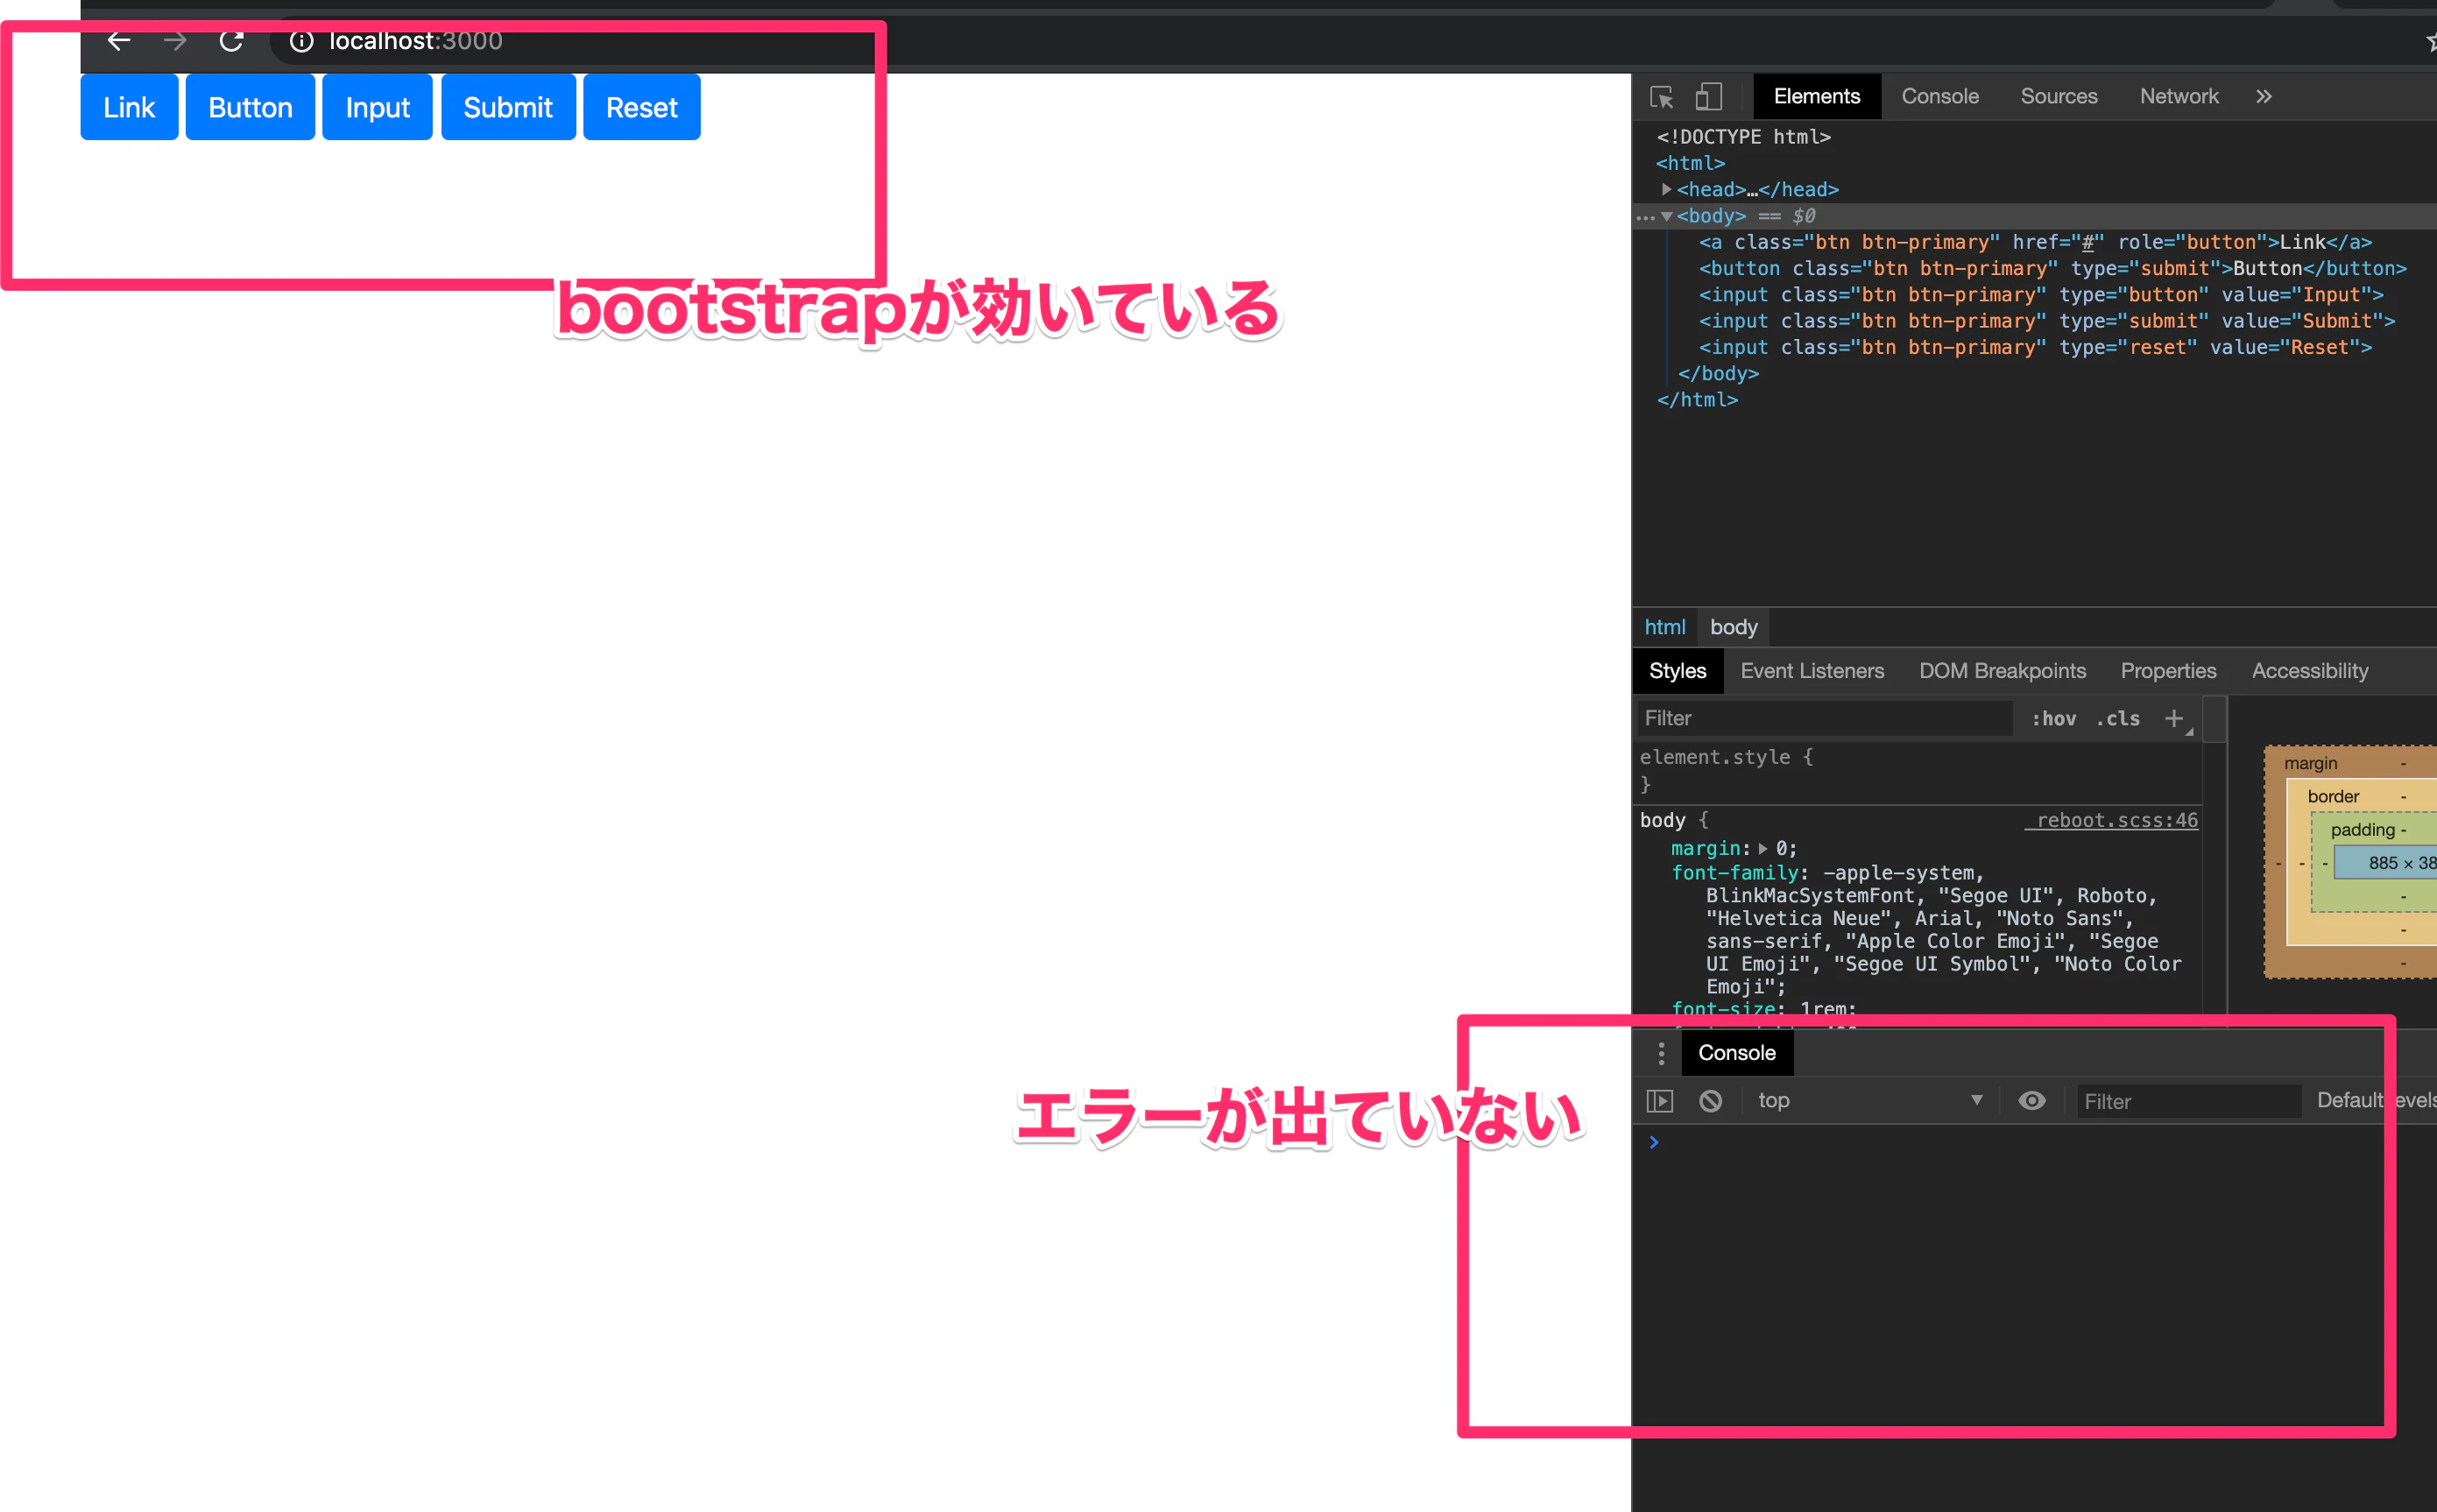The image size is (2437, 1512).
Task: Select the <!DOCTYPE html> node
Action: coord(1743,137)
